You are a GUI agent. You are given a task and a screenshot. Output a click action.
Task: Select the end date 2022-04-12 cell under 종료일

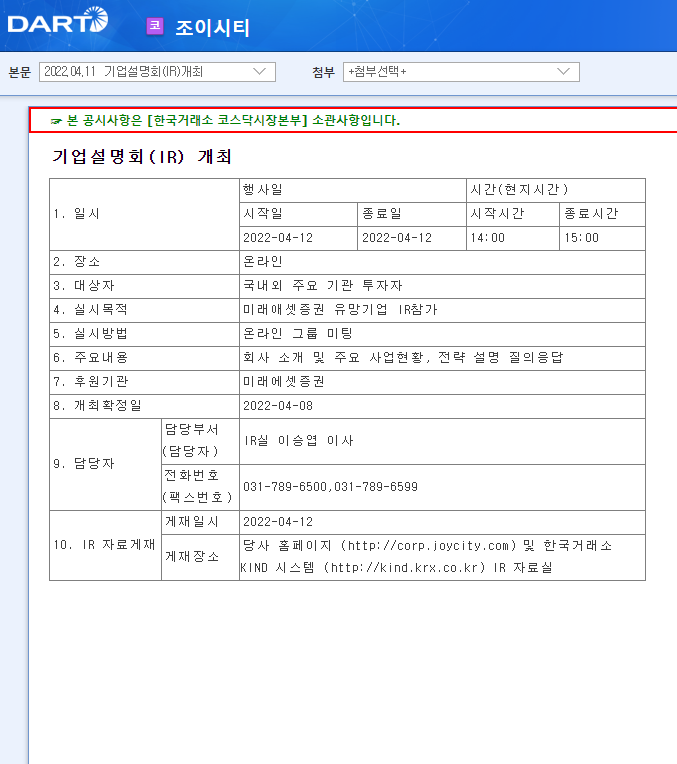[412, 238]
